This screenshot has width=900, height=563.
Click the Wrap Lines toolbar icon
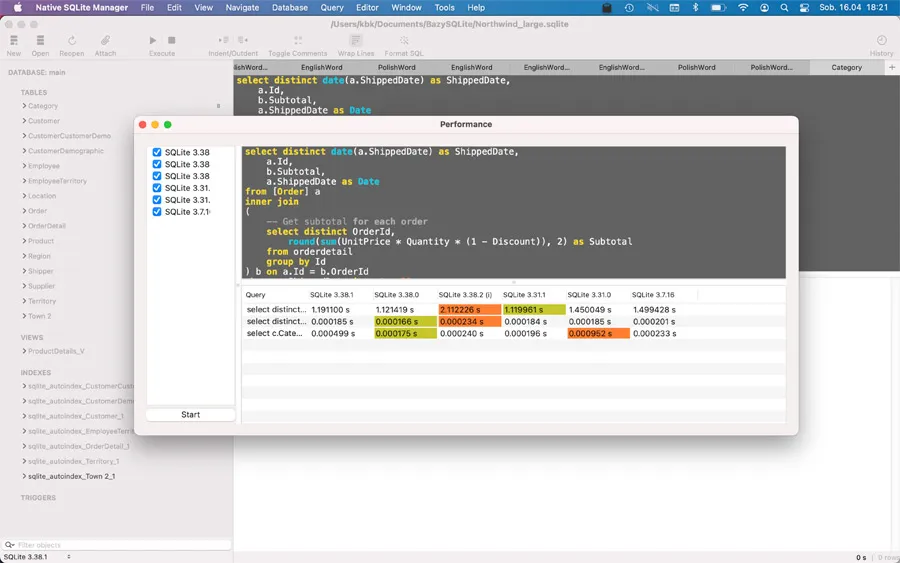pyautogui.click(x=355, y=41)
